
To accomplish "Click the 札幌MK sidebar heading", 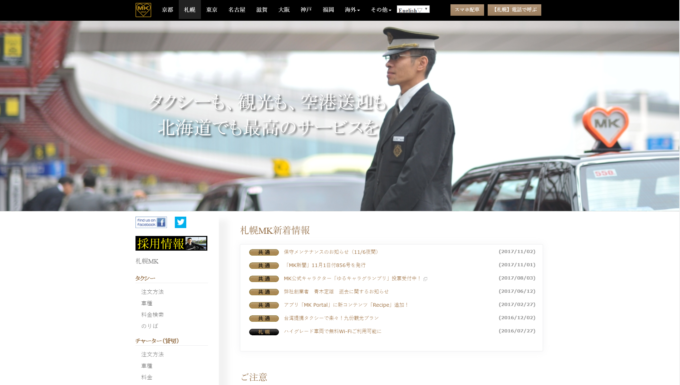I will (x=147, y=261).
